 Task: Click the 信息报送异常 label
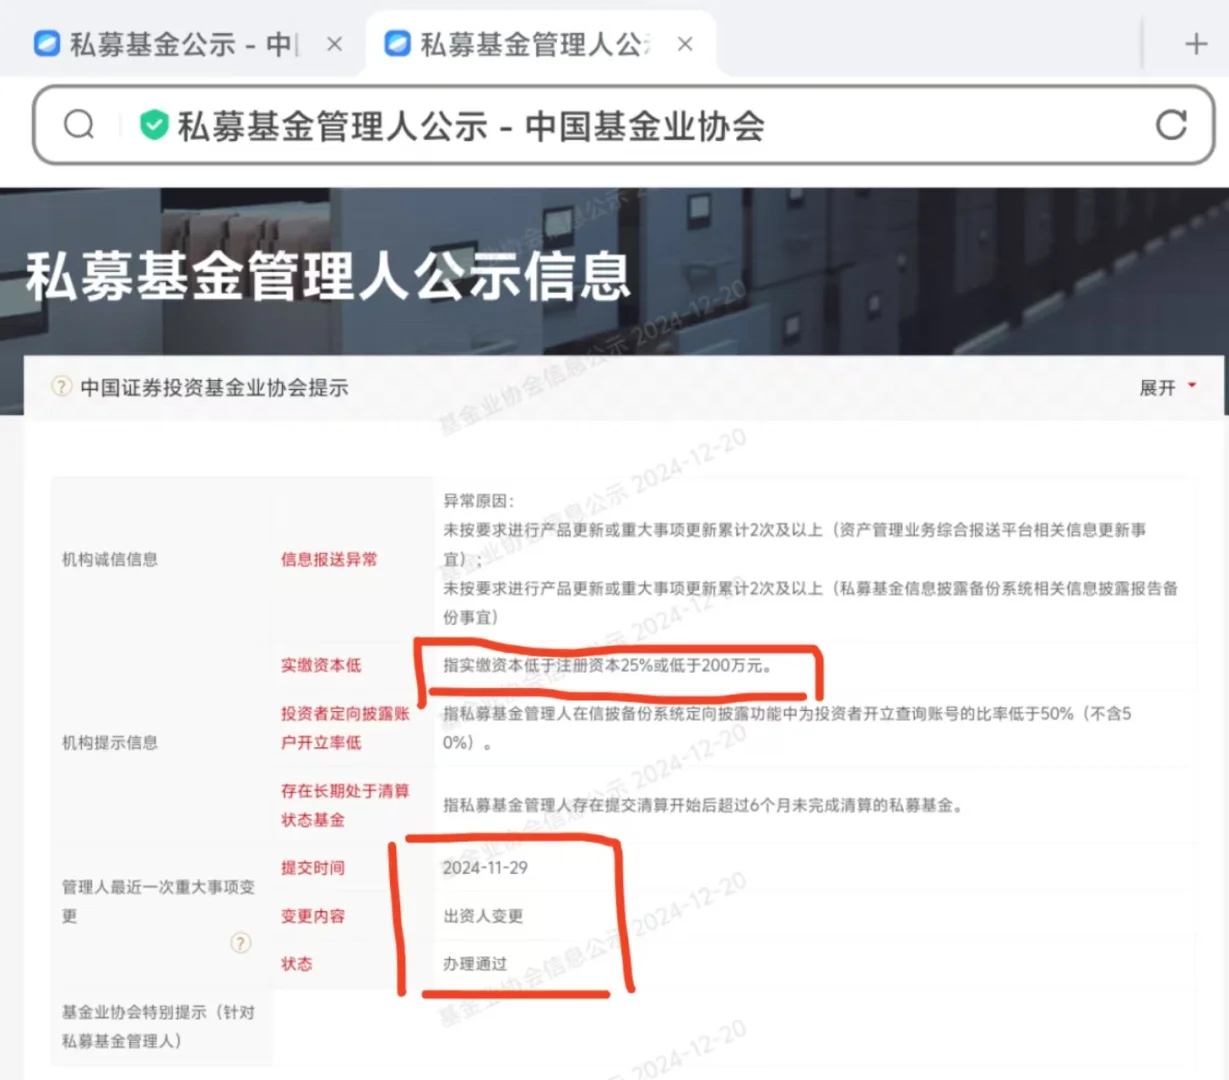tap(329, 559)
